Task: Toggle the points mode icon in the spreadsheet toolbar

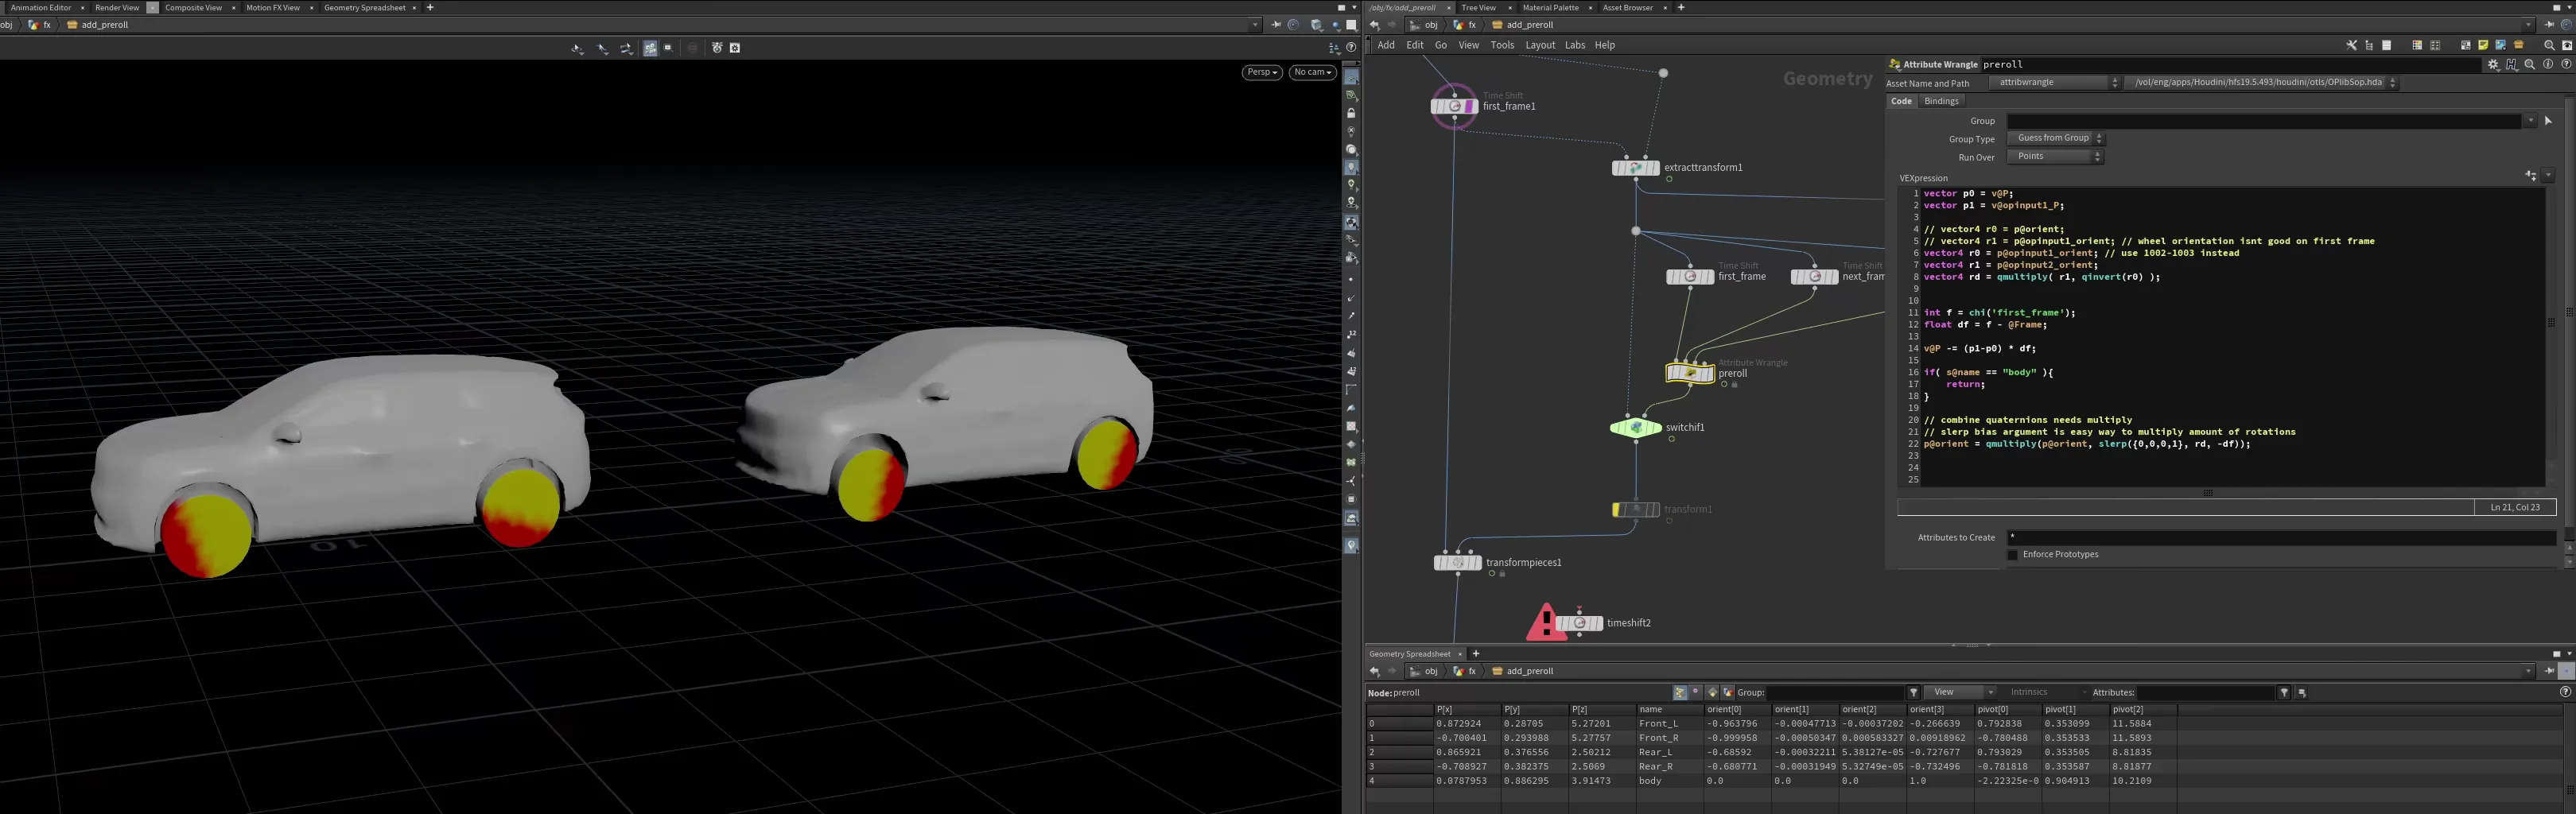Action: pos(1680,692)
